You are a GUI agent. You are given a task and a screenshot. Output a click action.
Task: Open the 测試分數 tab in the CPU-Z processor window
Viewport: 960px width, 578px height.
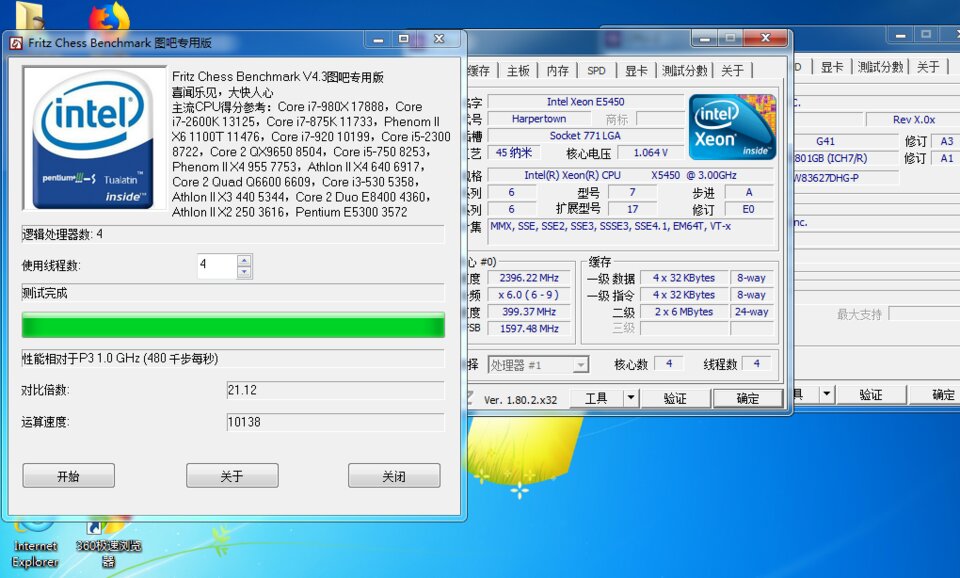coord(684,70)
